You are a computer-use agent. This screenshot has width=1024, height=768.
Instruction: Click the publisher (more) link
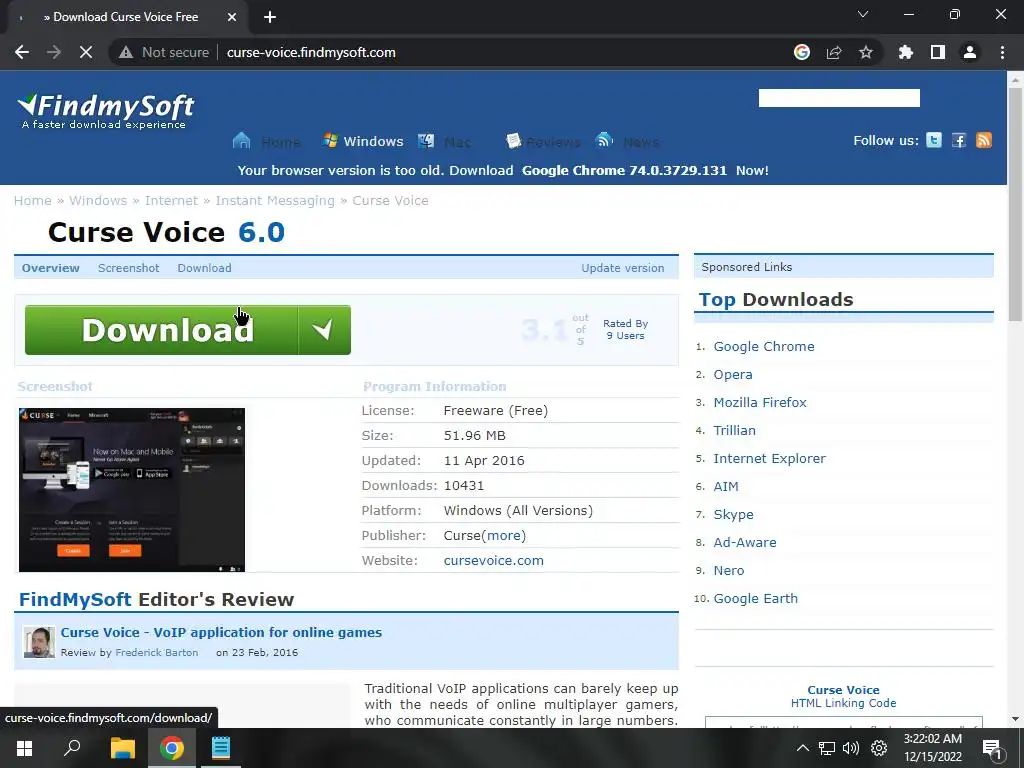pyautogui.click(x=504, y=536)
